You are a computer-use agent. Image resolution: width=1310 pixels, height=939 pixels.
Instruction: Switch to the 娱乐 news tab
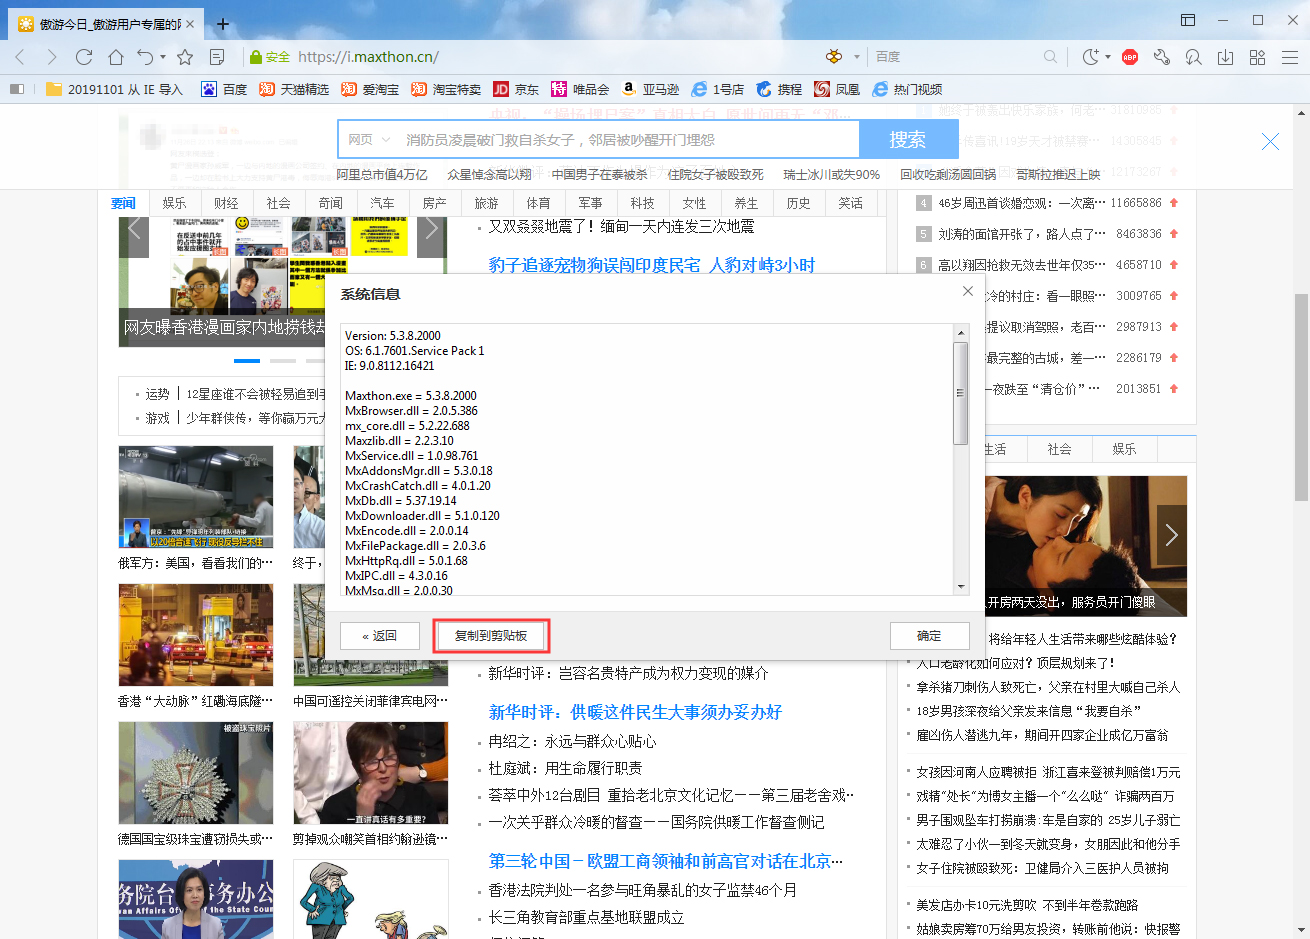(174, 202)
